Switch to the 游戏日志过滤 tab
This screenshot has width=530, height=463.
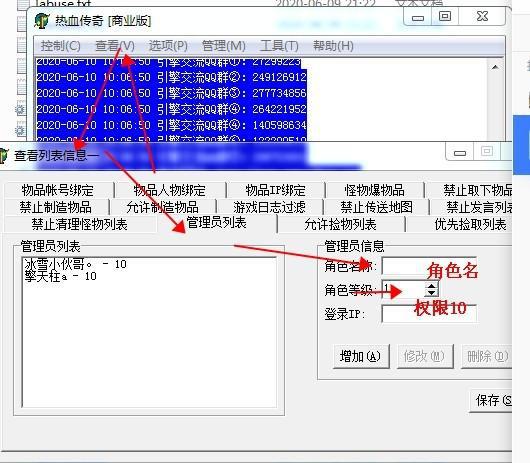269,207
